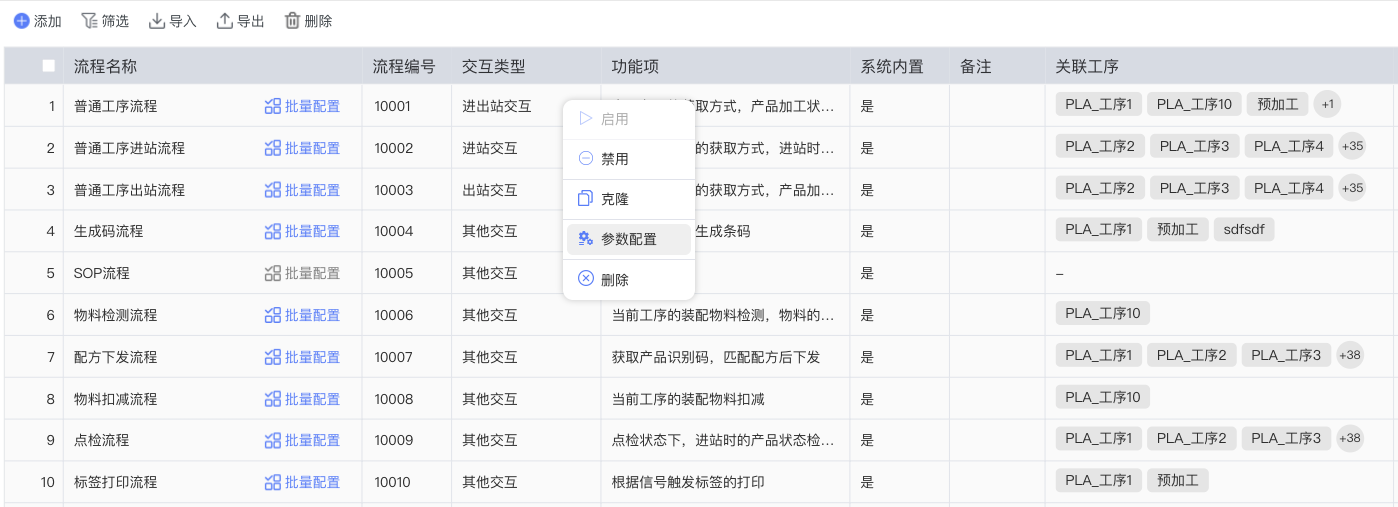This screenshot has height=507, width=1398.
Task: Click 批量配置 icon for SOP流程 row
Action: tap(272, 273)
